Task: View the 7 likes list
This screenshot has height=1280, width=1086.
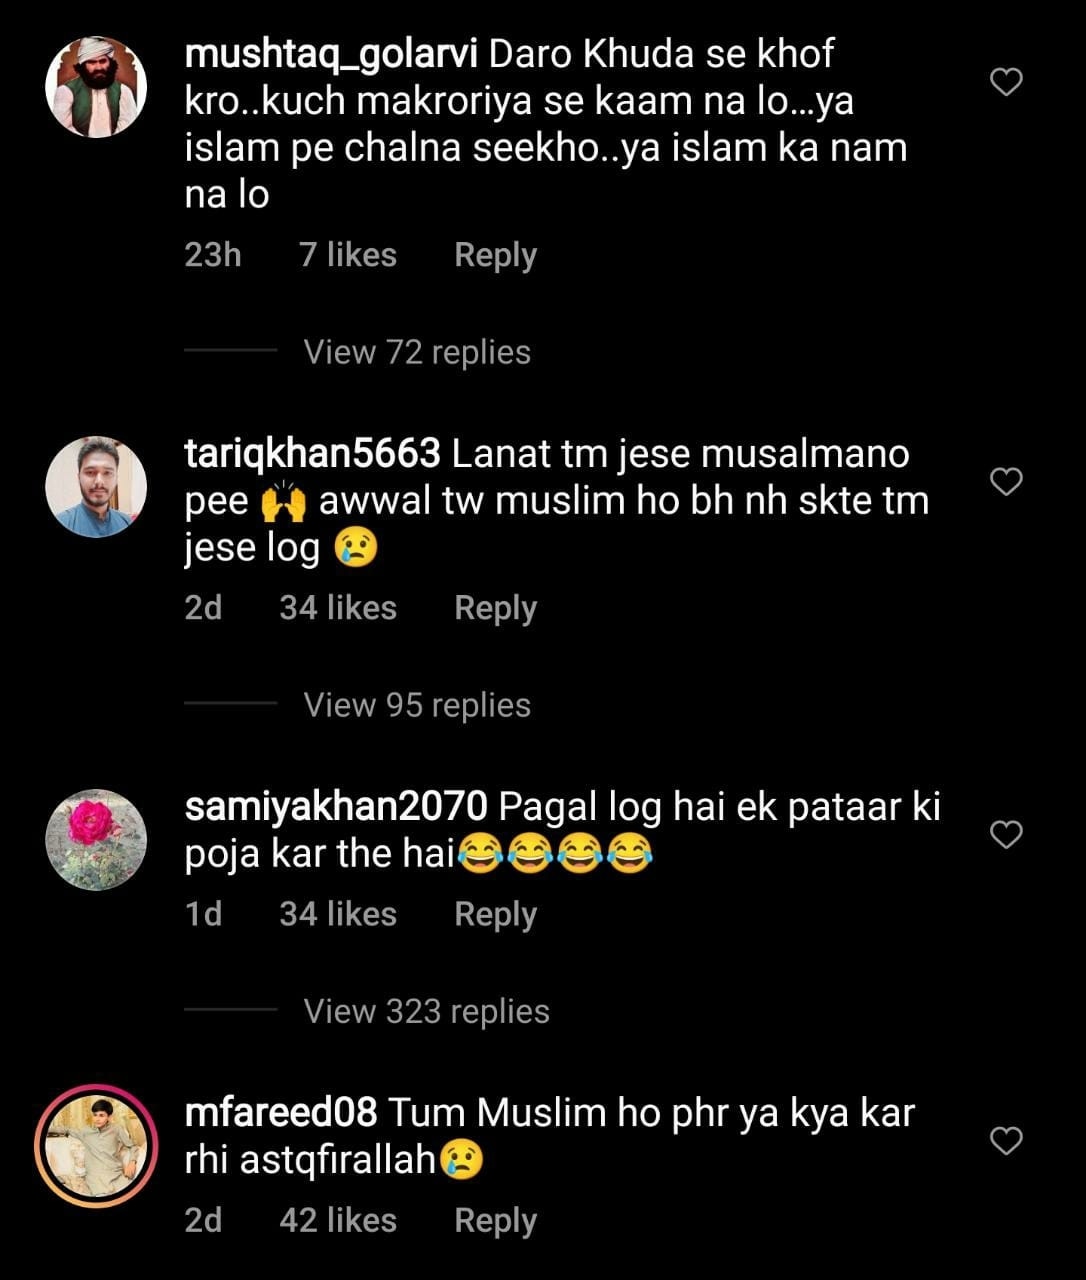Action: (x=348, y=255)
